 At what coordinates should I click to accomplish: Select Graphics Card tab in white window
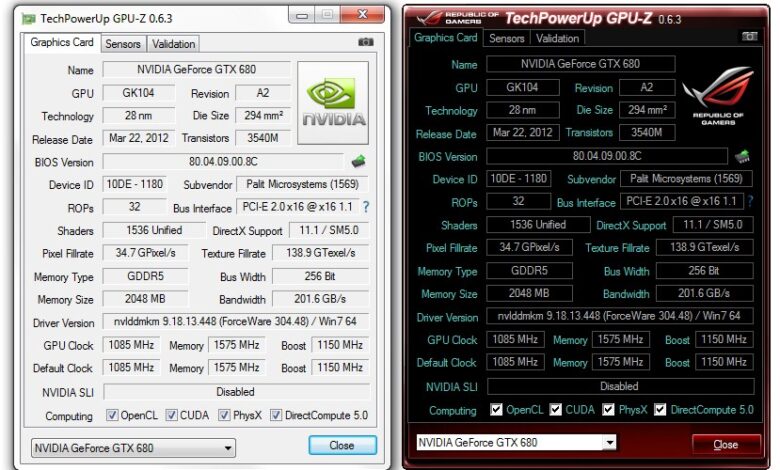tap(62, 43)
